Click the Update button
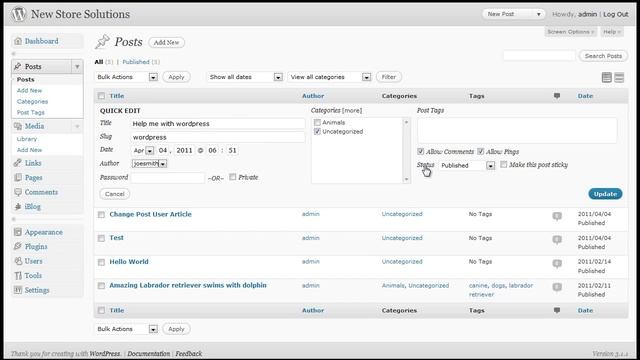This screenshot has width=640, height=360. (x=605, y=194)
